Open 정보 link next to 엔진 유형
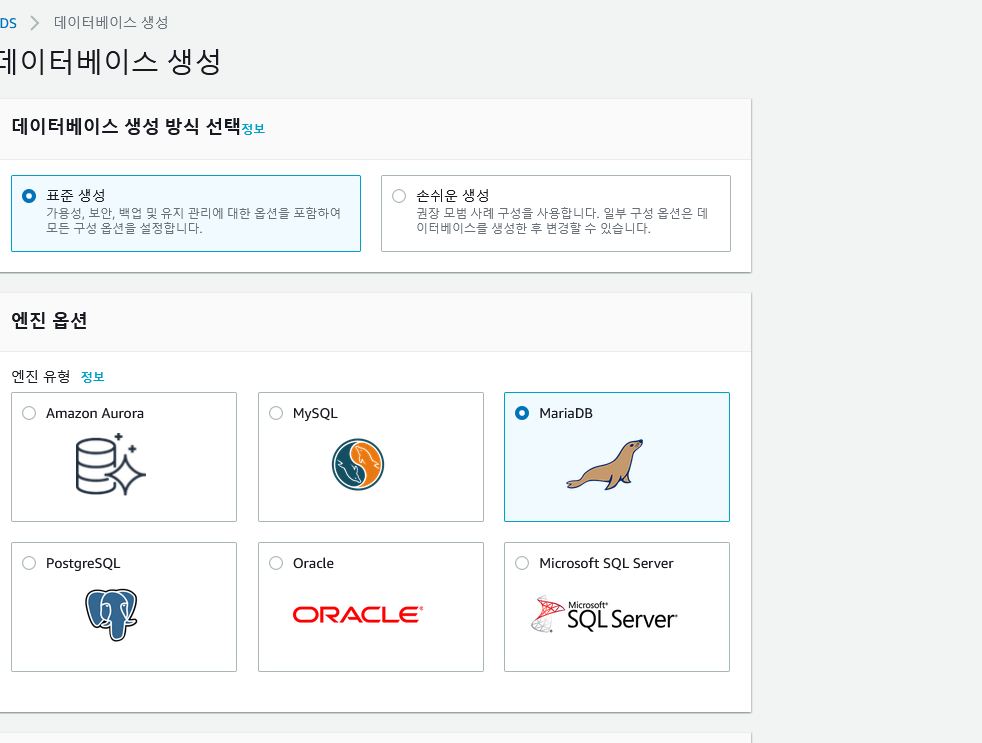 93,377
